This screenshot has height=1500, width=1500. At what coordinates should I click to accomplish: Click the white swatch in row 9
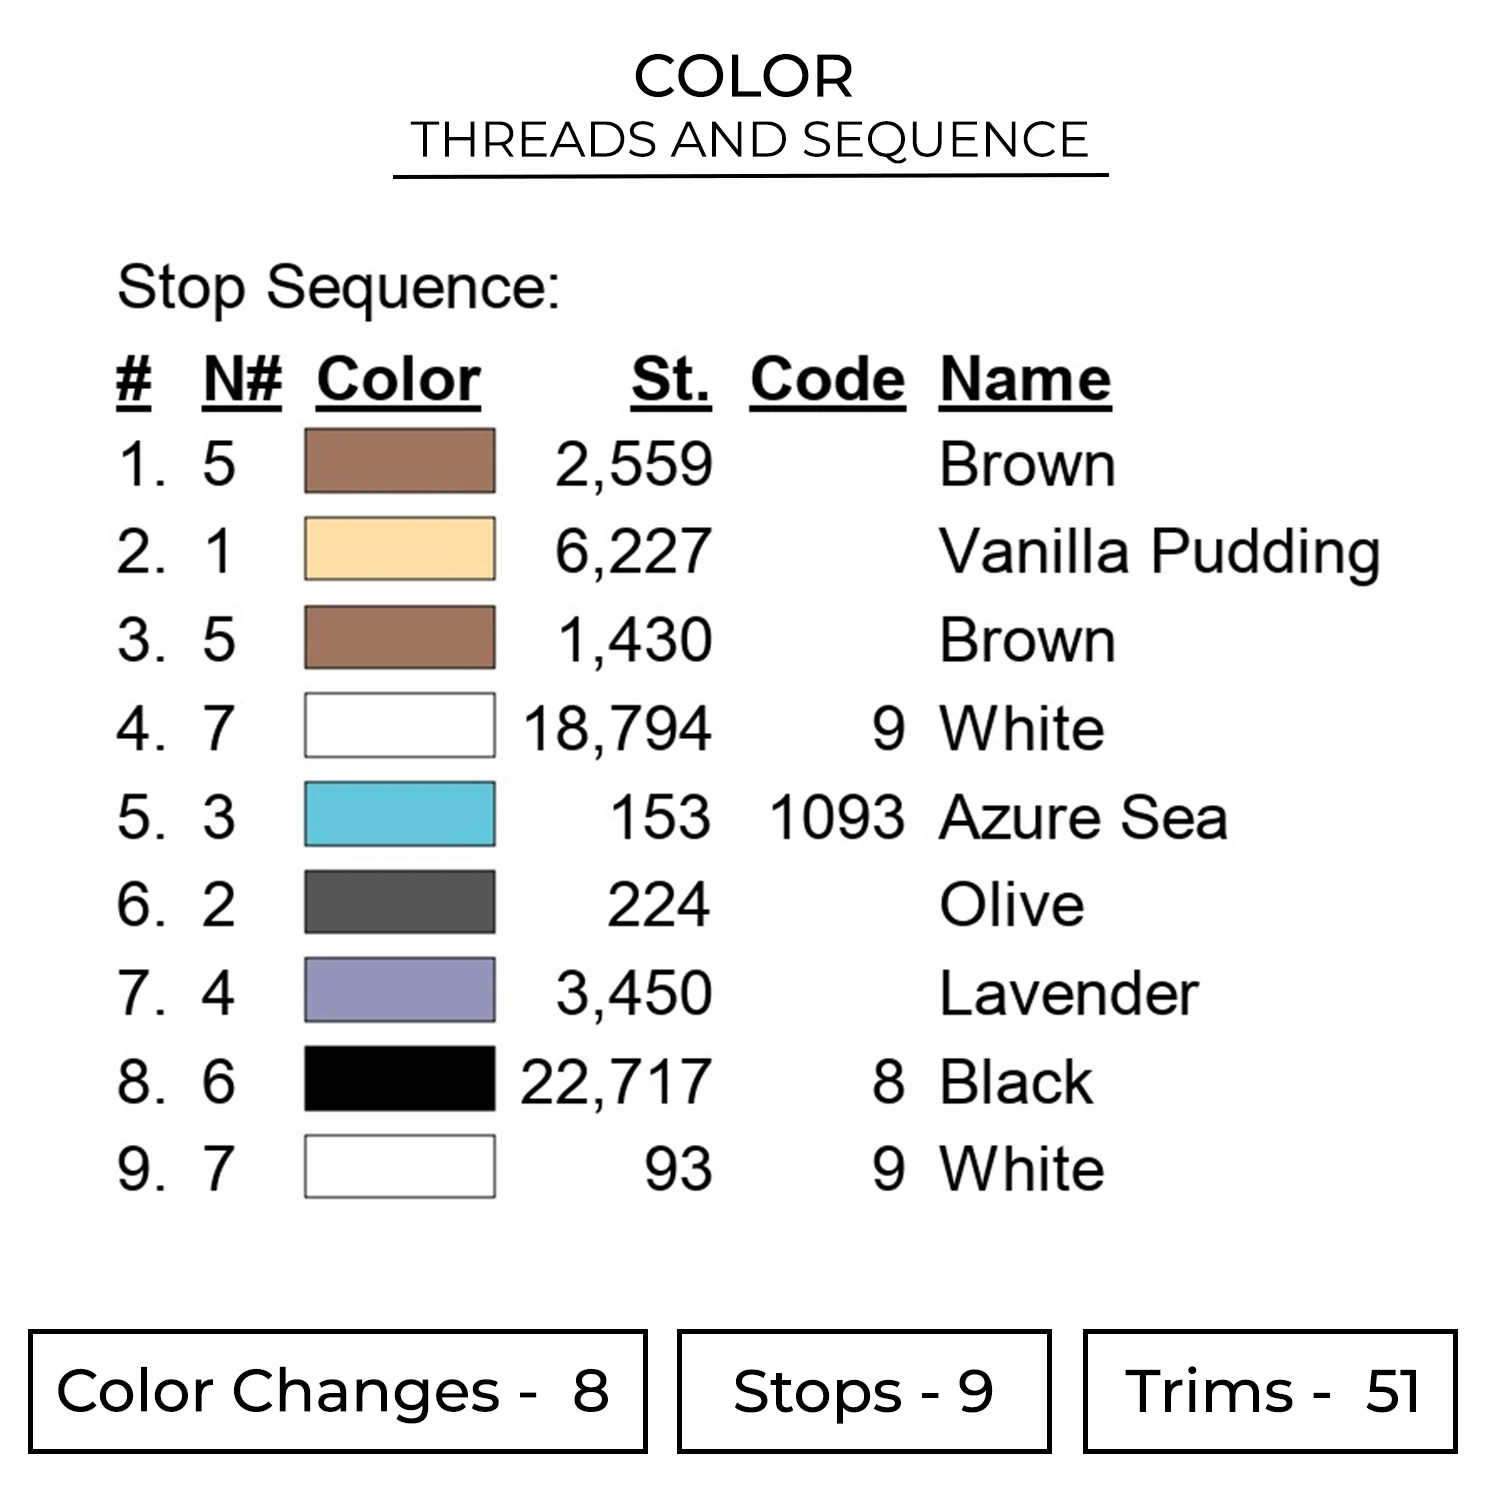399,1167
